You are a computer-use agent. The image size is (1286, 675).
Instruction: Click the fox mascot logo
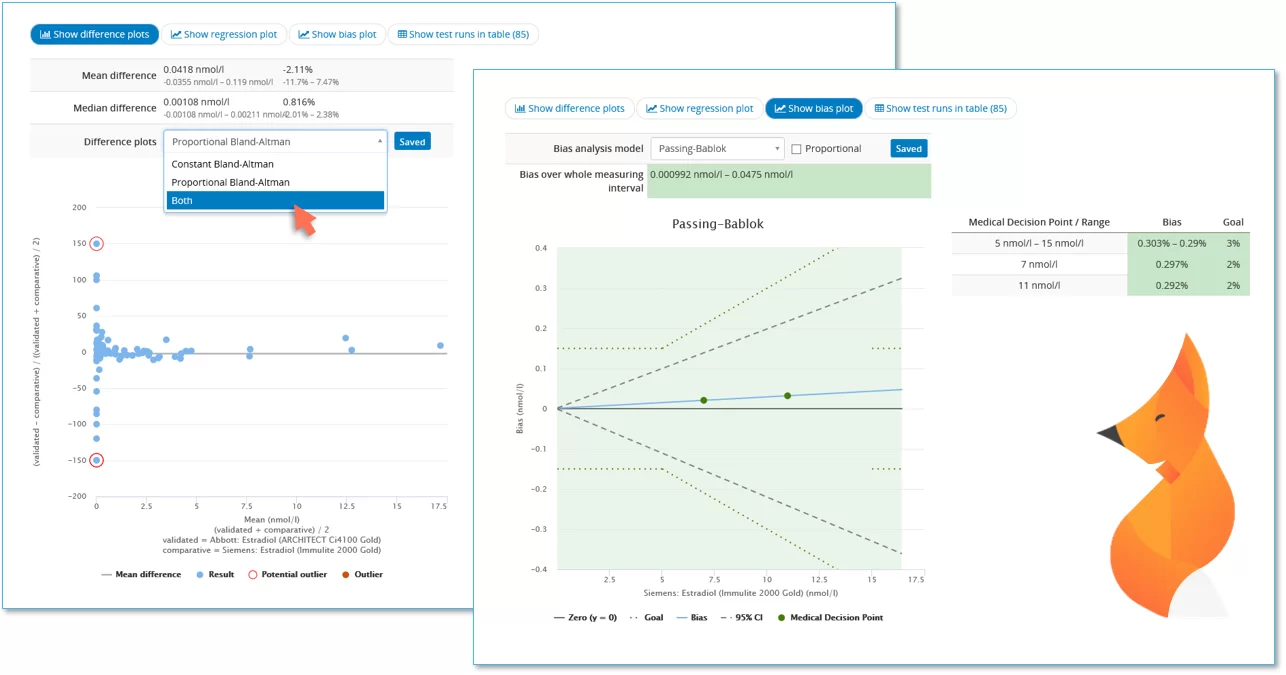(1170, 470)
